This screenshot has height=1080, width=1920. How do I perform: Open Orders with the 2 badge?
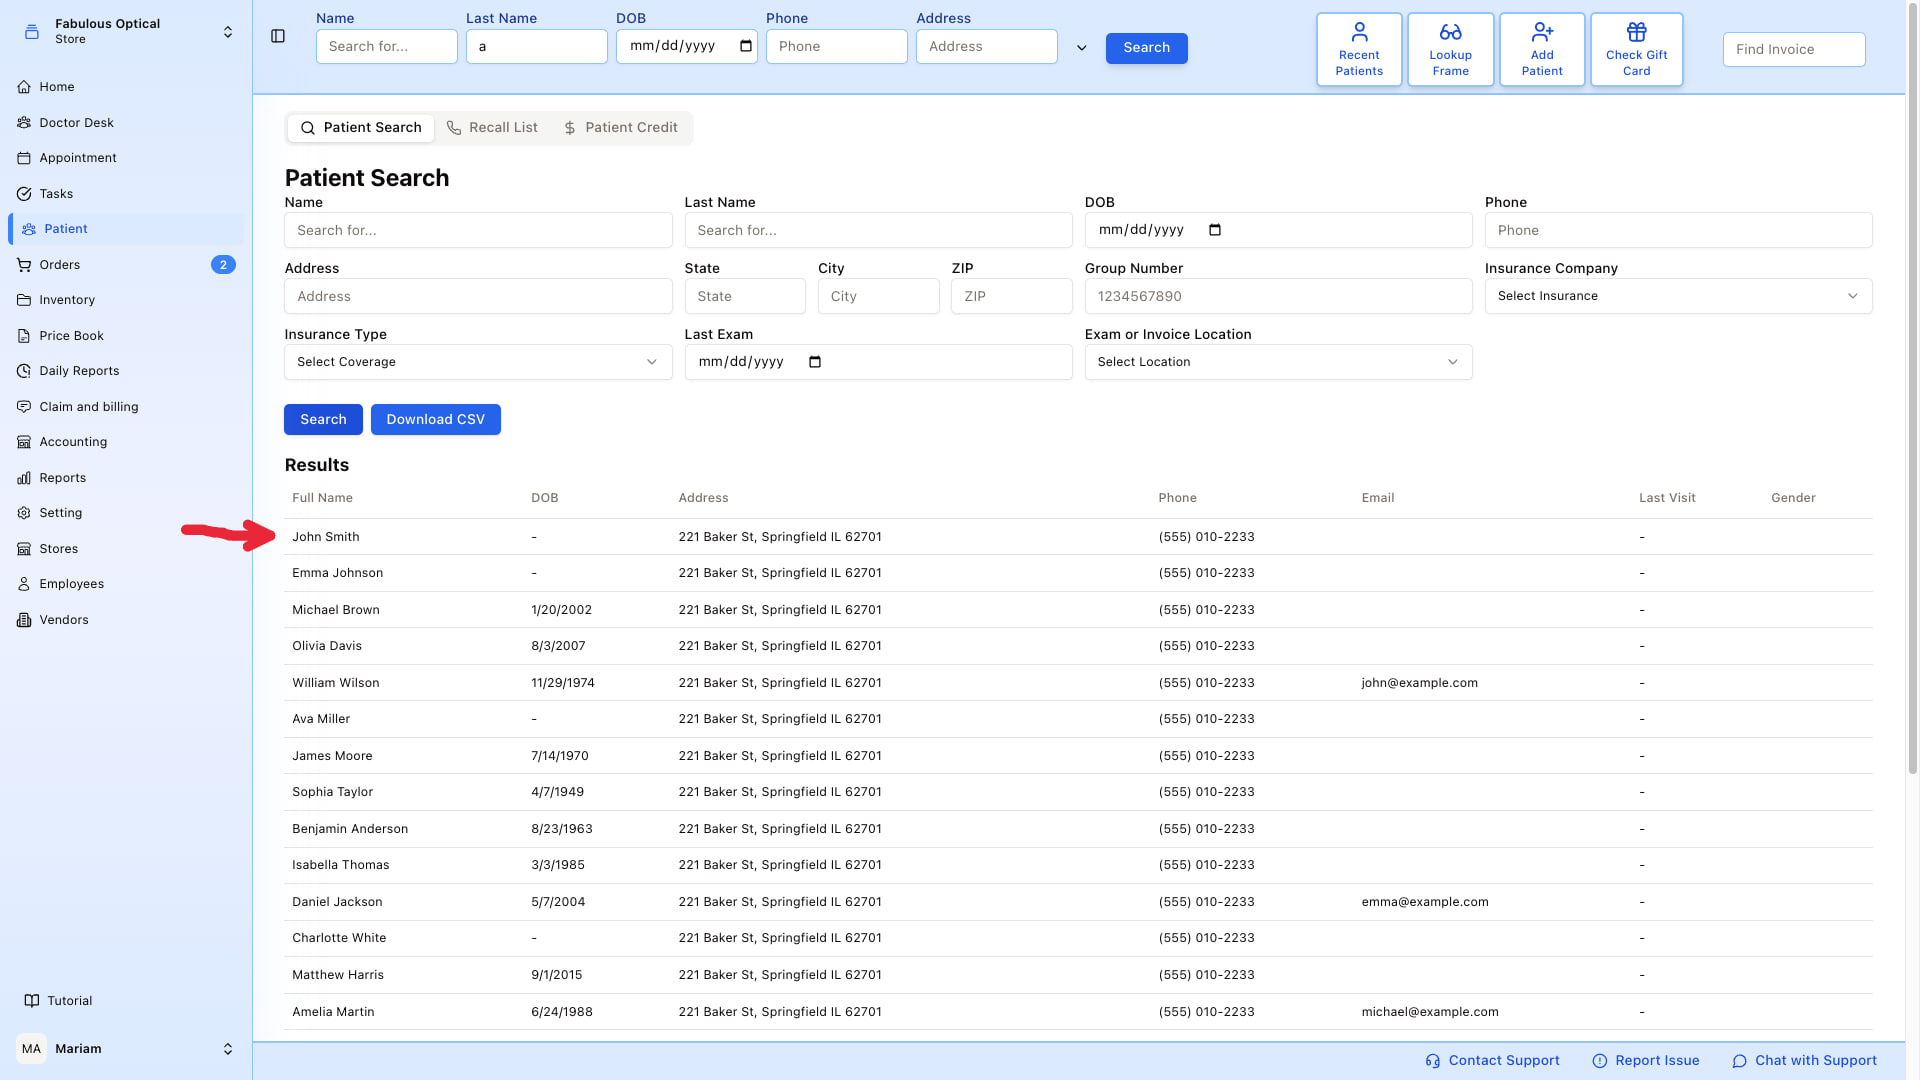pos(126,265)
